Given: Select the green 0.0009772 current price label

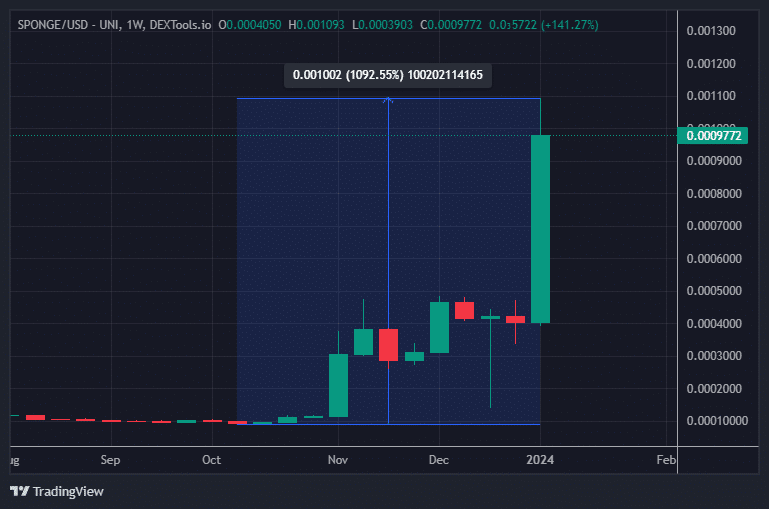Looking at the screenshot, I should tap(714, 135).
